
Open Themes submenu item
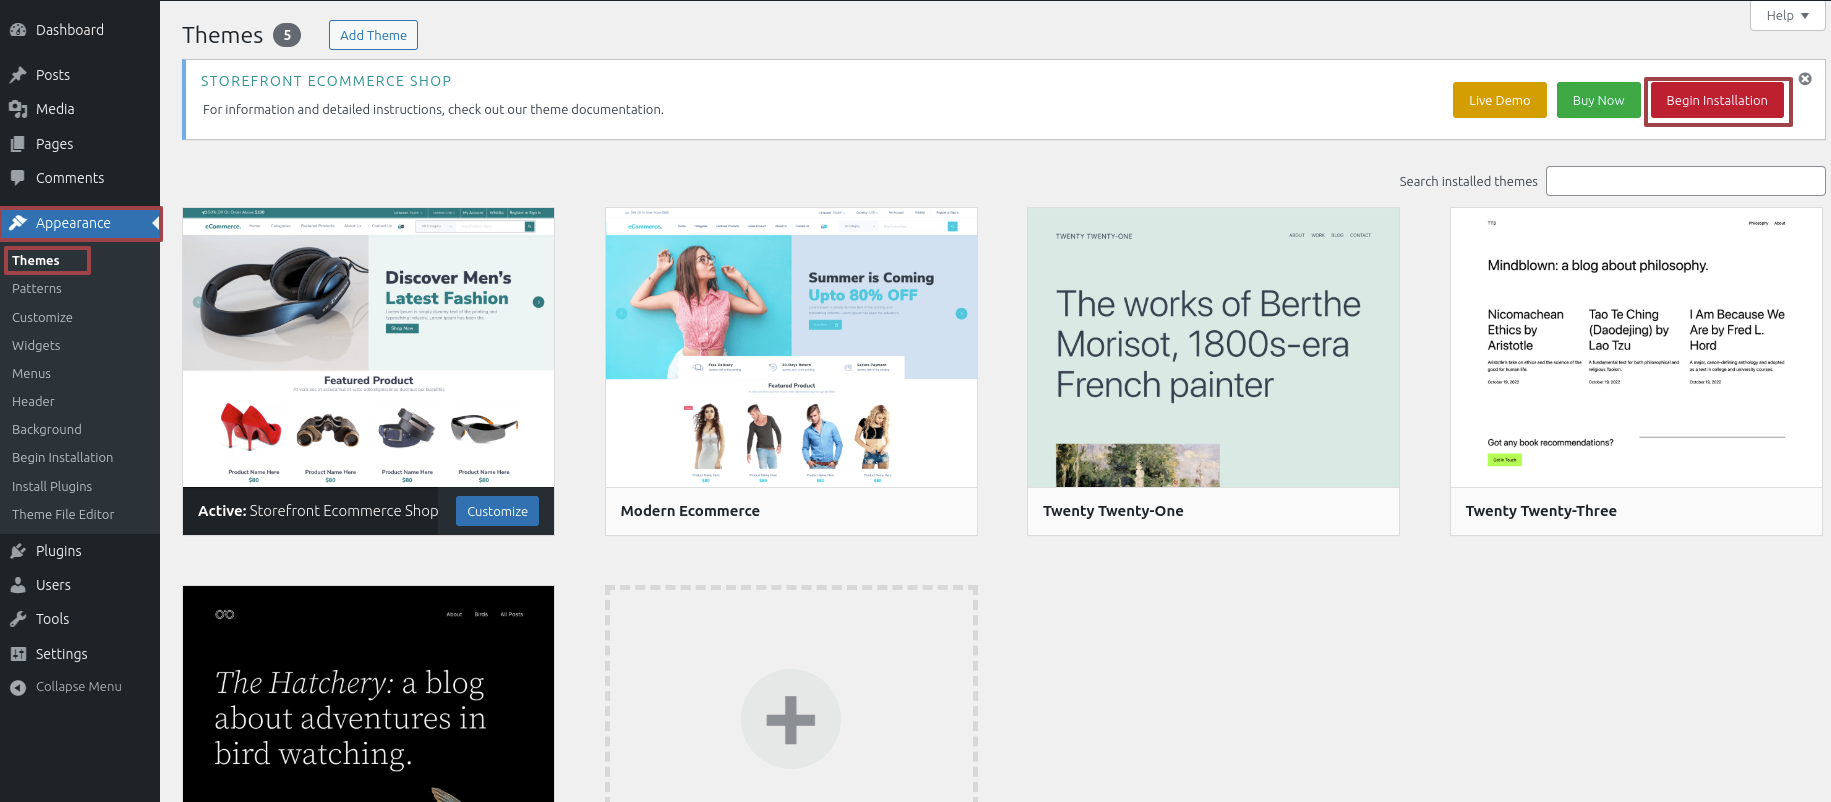[x=36, y=260]
